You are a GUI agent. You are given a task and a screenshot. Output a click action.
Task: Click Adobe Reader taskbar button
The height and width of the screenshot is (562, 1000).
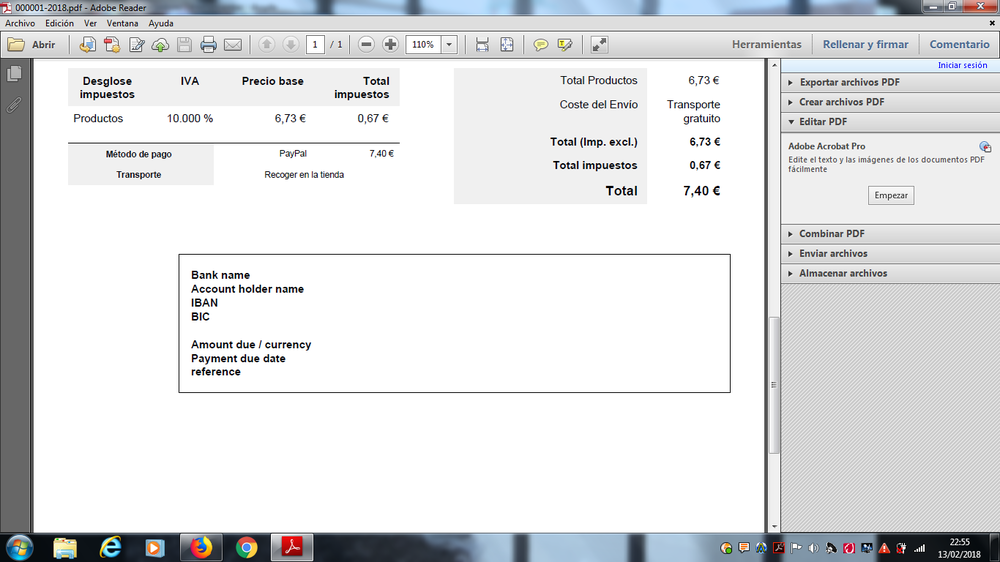pos(292,547)
